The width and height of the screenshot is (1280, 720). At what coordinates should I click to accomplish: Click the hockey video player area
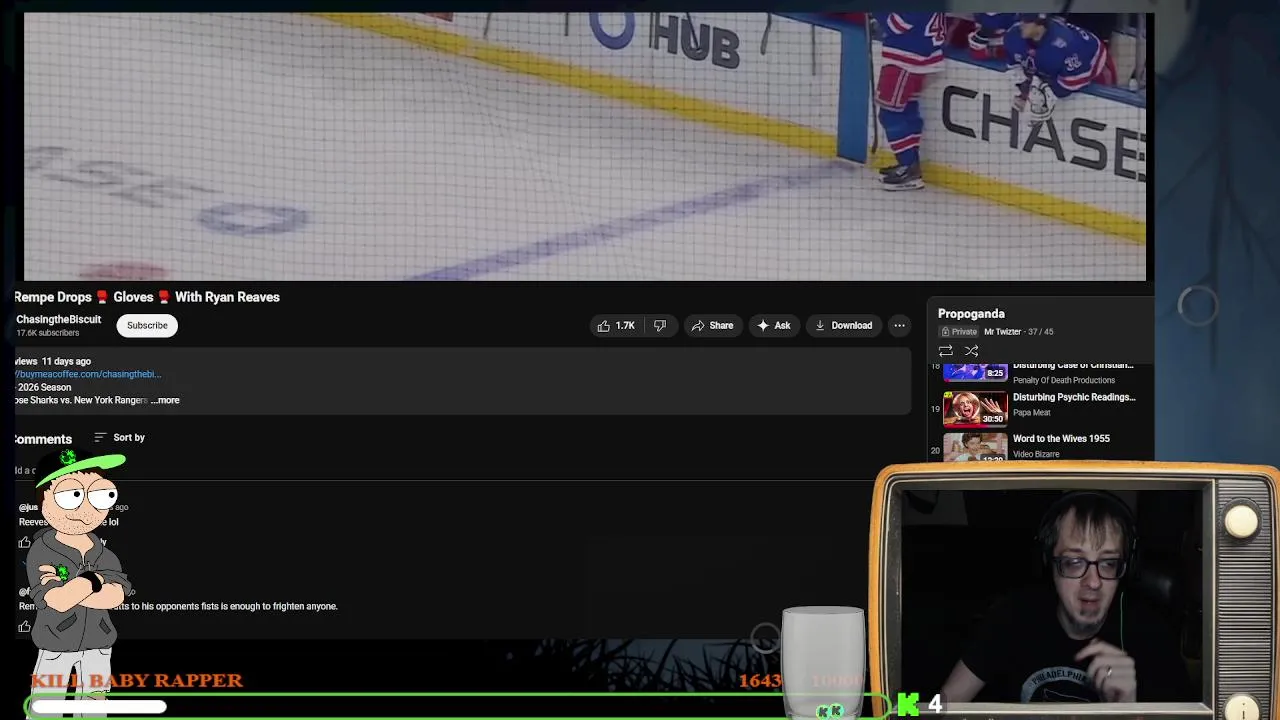(585, 147)
